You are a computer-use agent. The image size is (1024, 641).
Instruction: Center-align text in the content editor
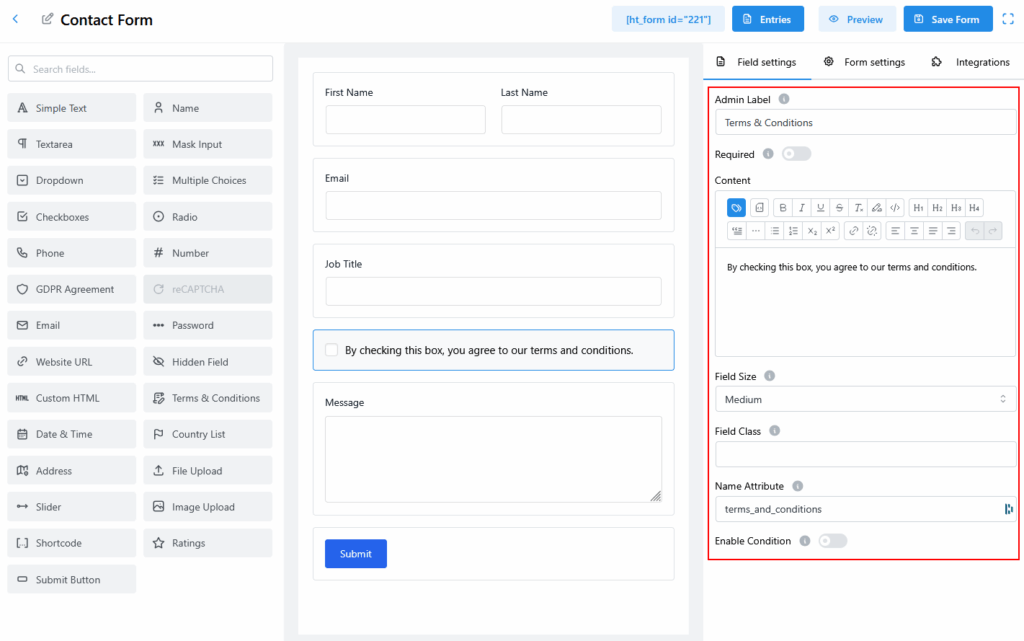tap(914, 231)
